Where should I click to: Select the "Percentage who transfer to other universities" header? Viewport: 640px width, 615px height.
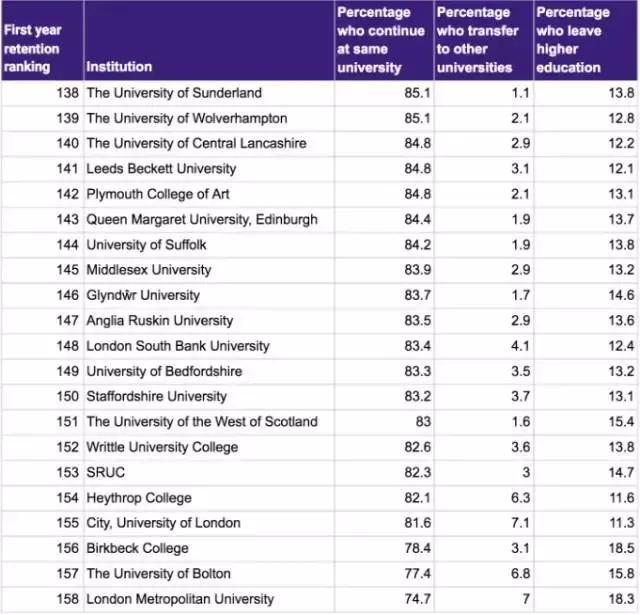484,40
